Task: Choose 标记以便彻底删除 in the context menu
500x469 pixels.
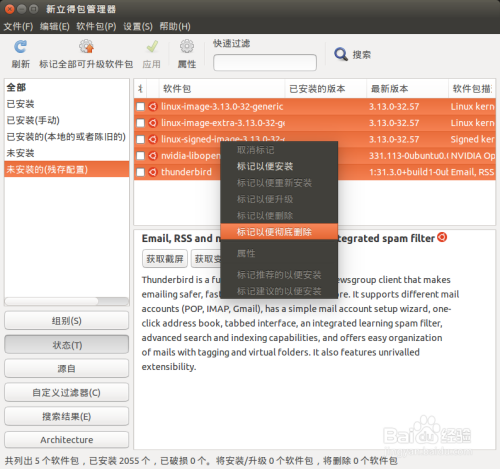Action: pos(279,232)
